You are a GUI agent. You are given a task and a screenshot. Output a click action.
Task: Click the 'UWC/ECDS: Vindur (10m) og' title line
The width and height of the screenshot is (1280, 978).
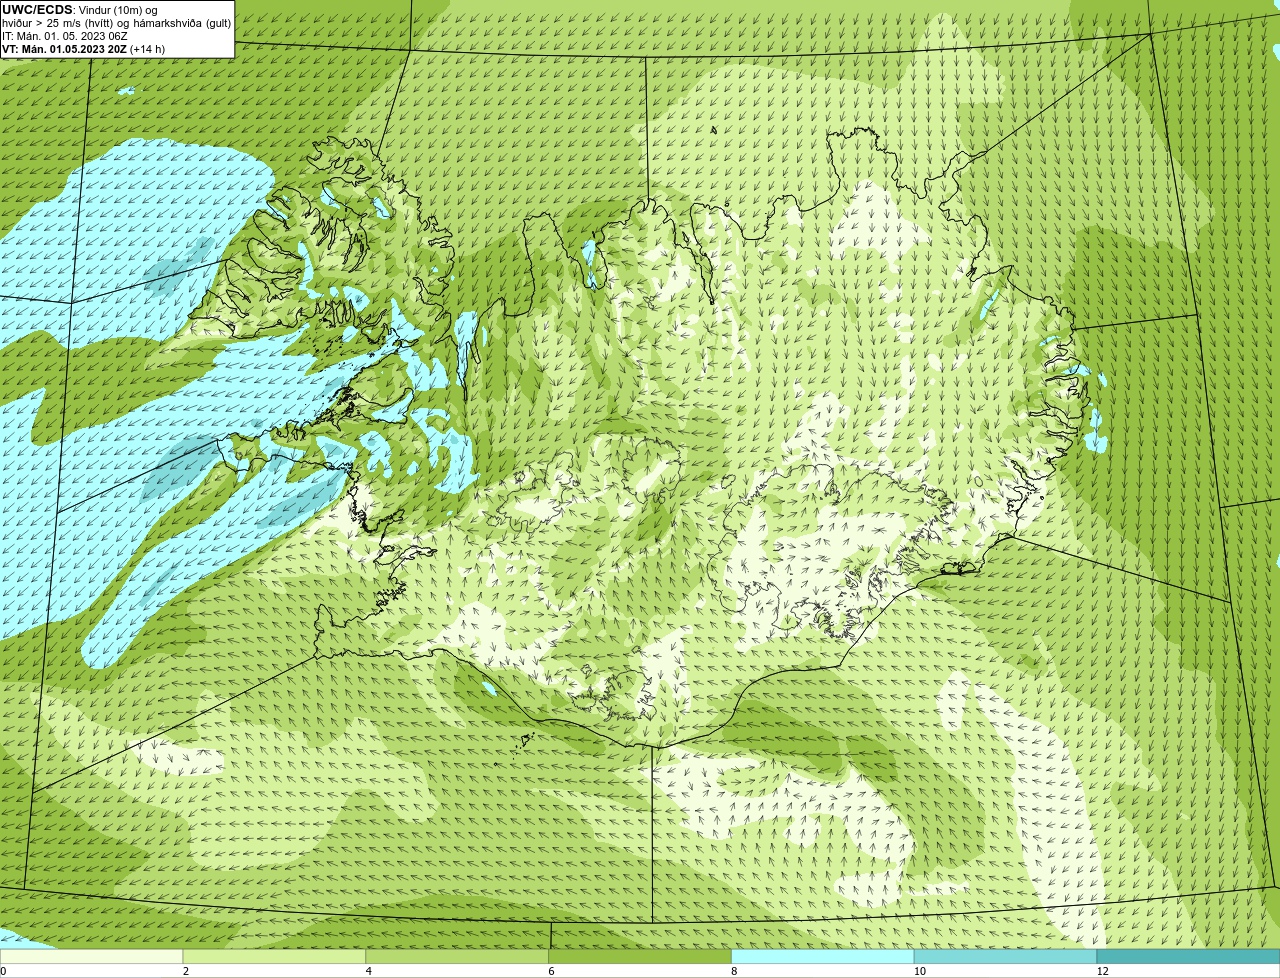pyautogui.click(x=80, y=9)
